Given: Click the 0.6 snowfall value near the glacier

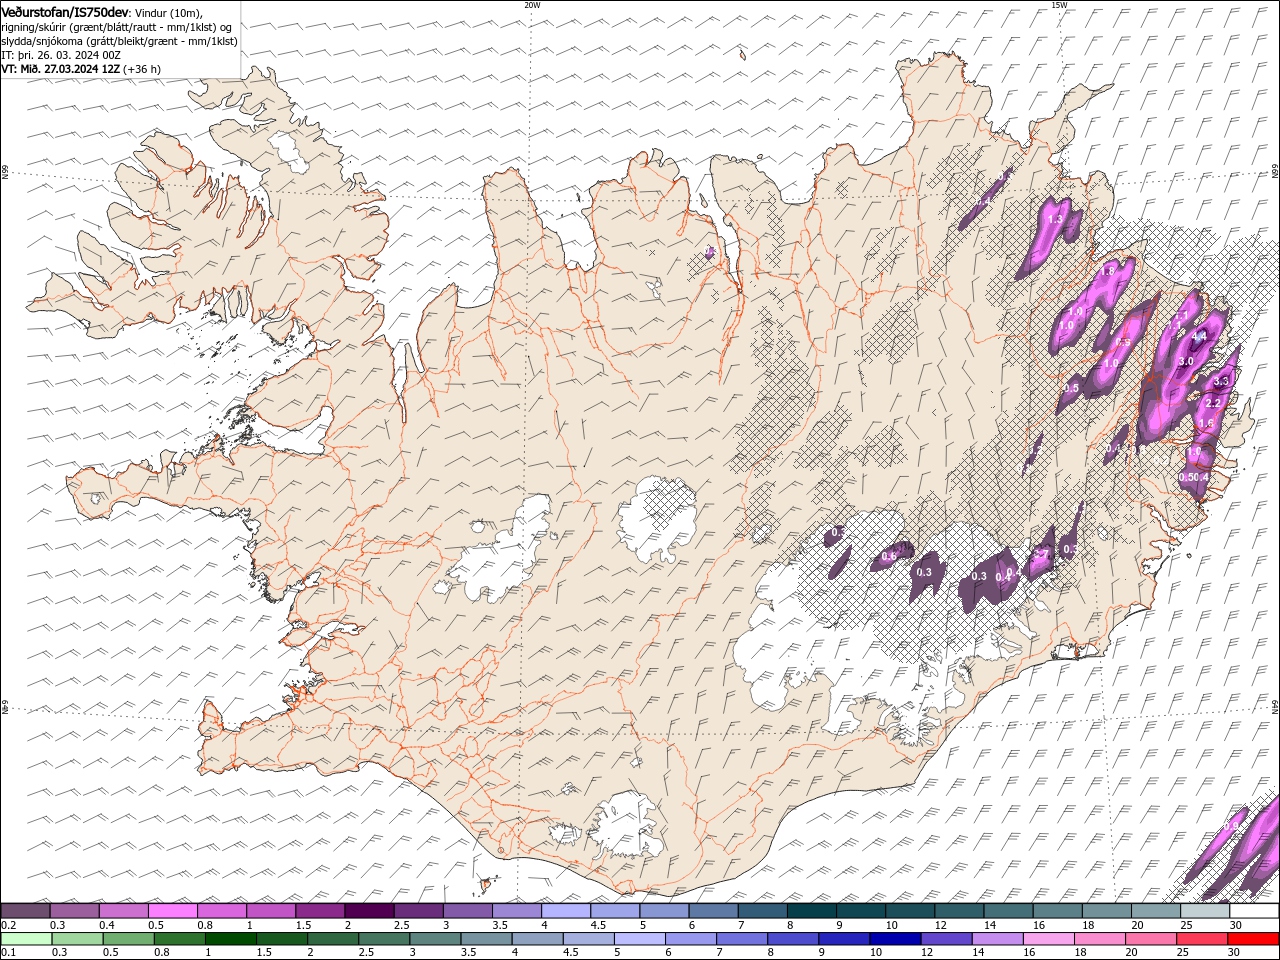Looking at the screenshot, I should (x=889, y=556).
